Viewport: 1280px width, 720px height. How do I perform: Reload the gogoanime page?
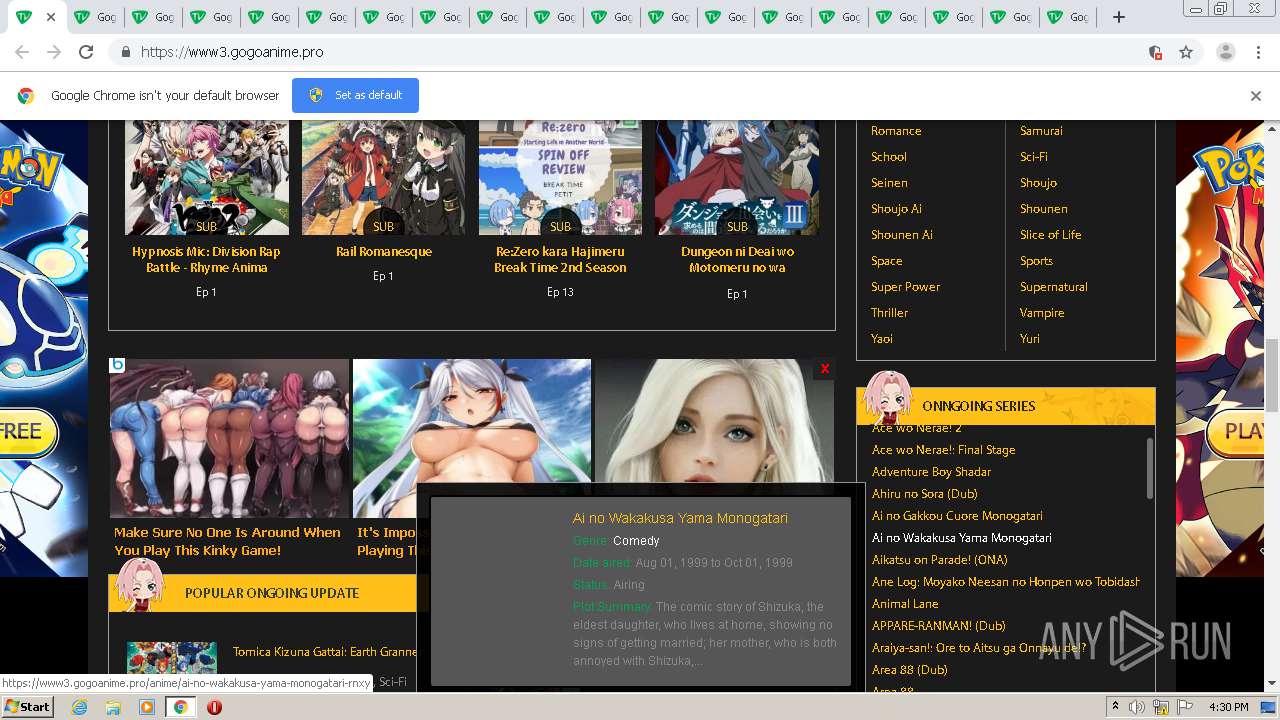86,52
